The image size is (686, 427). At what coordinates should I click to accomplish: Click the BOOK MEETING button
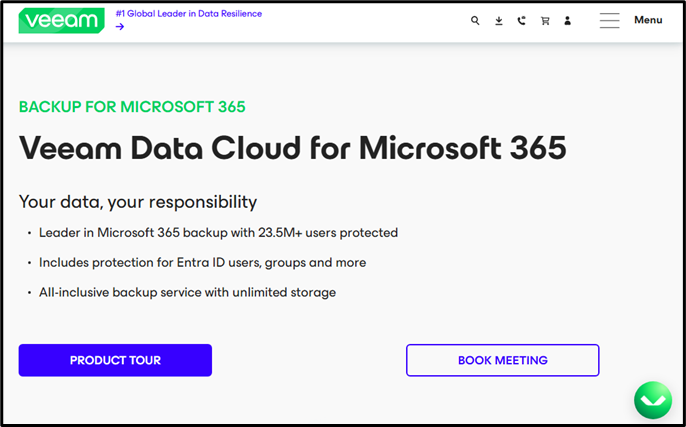point(503,360)
